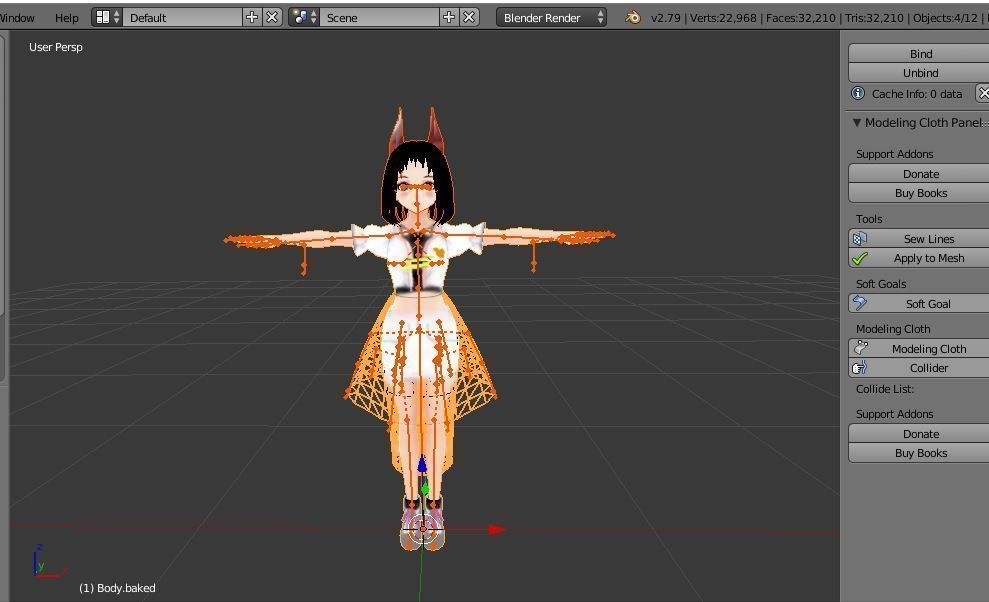Screen dimensions: 989x602
Task: Click the Body.baked object name label
Action: pyautogui.click(x=126, y=587)
